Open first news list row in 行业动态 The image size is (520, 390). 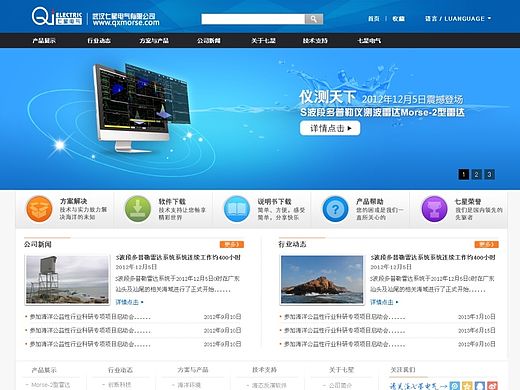coord(388,317)
